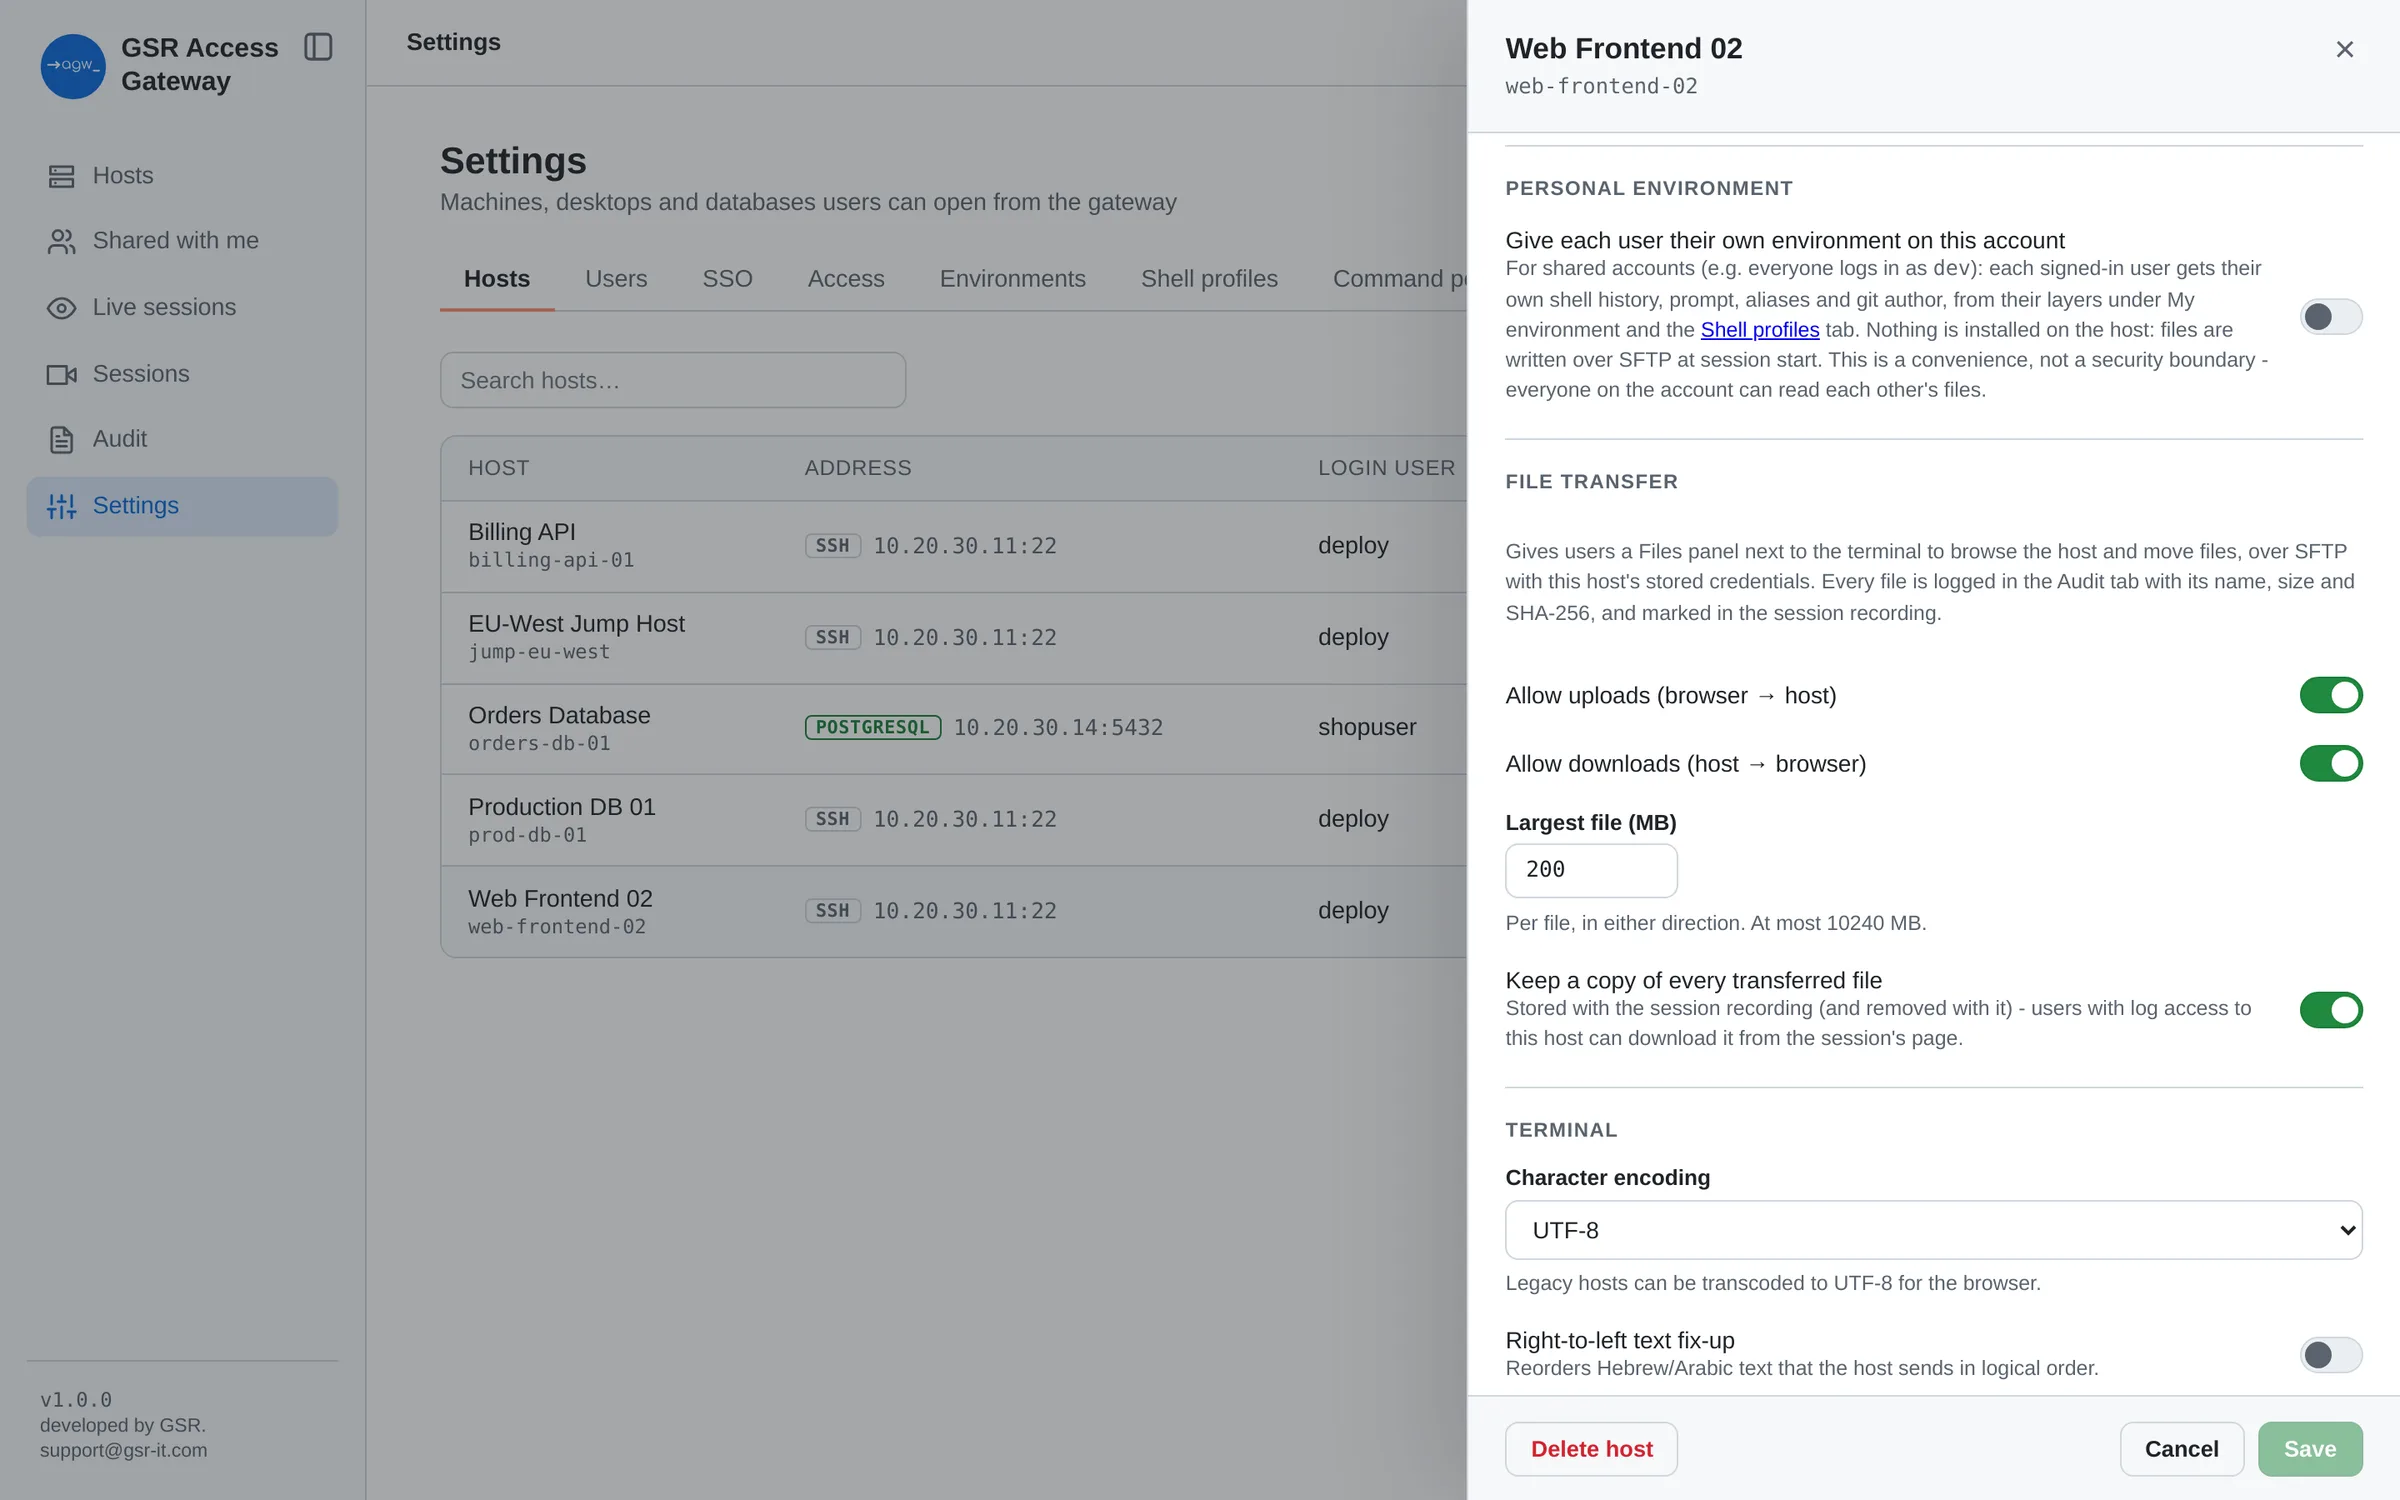This screenshot has width=2400, height=1500.
Task: Enable Right-to-left text fix-up
Action: pos(2331,1355)
